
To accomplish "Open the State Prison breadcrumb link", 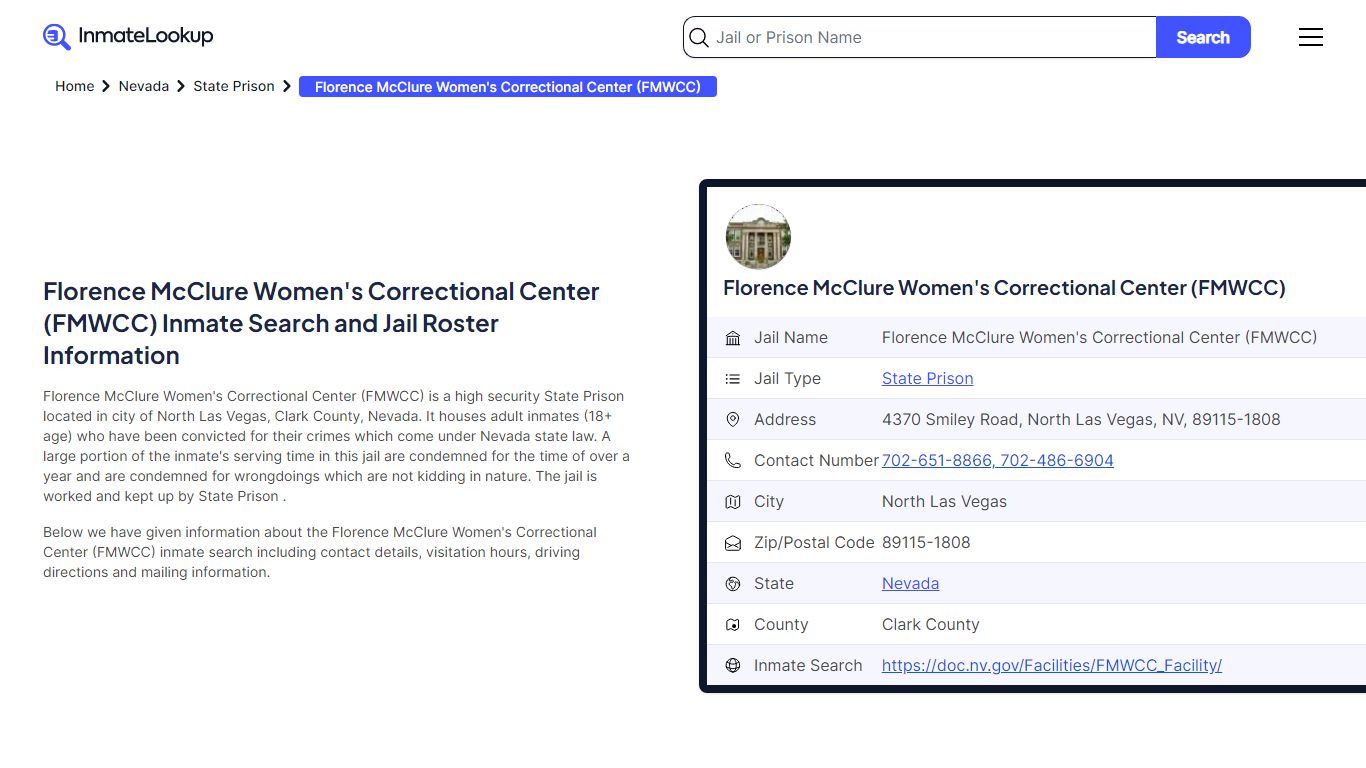I will tap(234, 87).
